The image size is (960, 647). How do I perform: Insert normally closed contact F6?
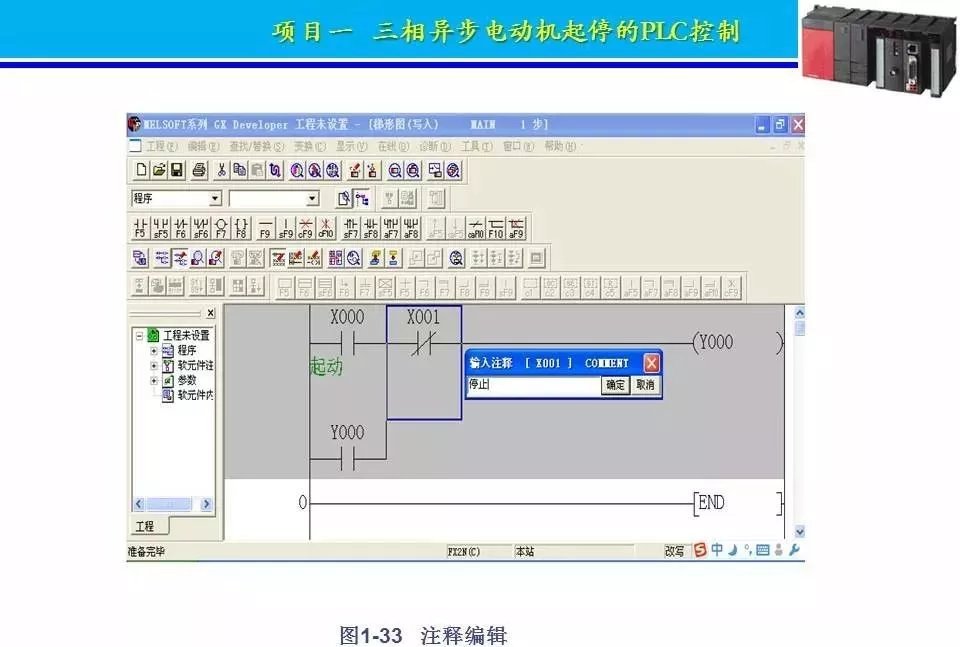(181, 228)
